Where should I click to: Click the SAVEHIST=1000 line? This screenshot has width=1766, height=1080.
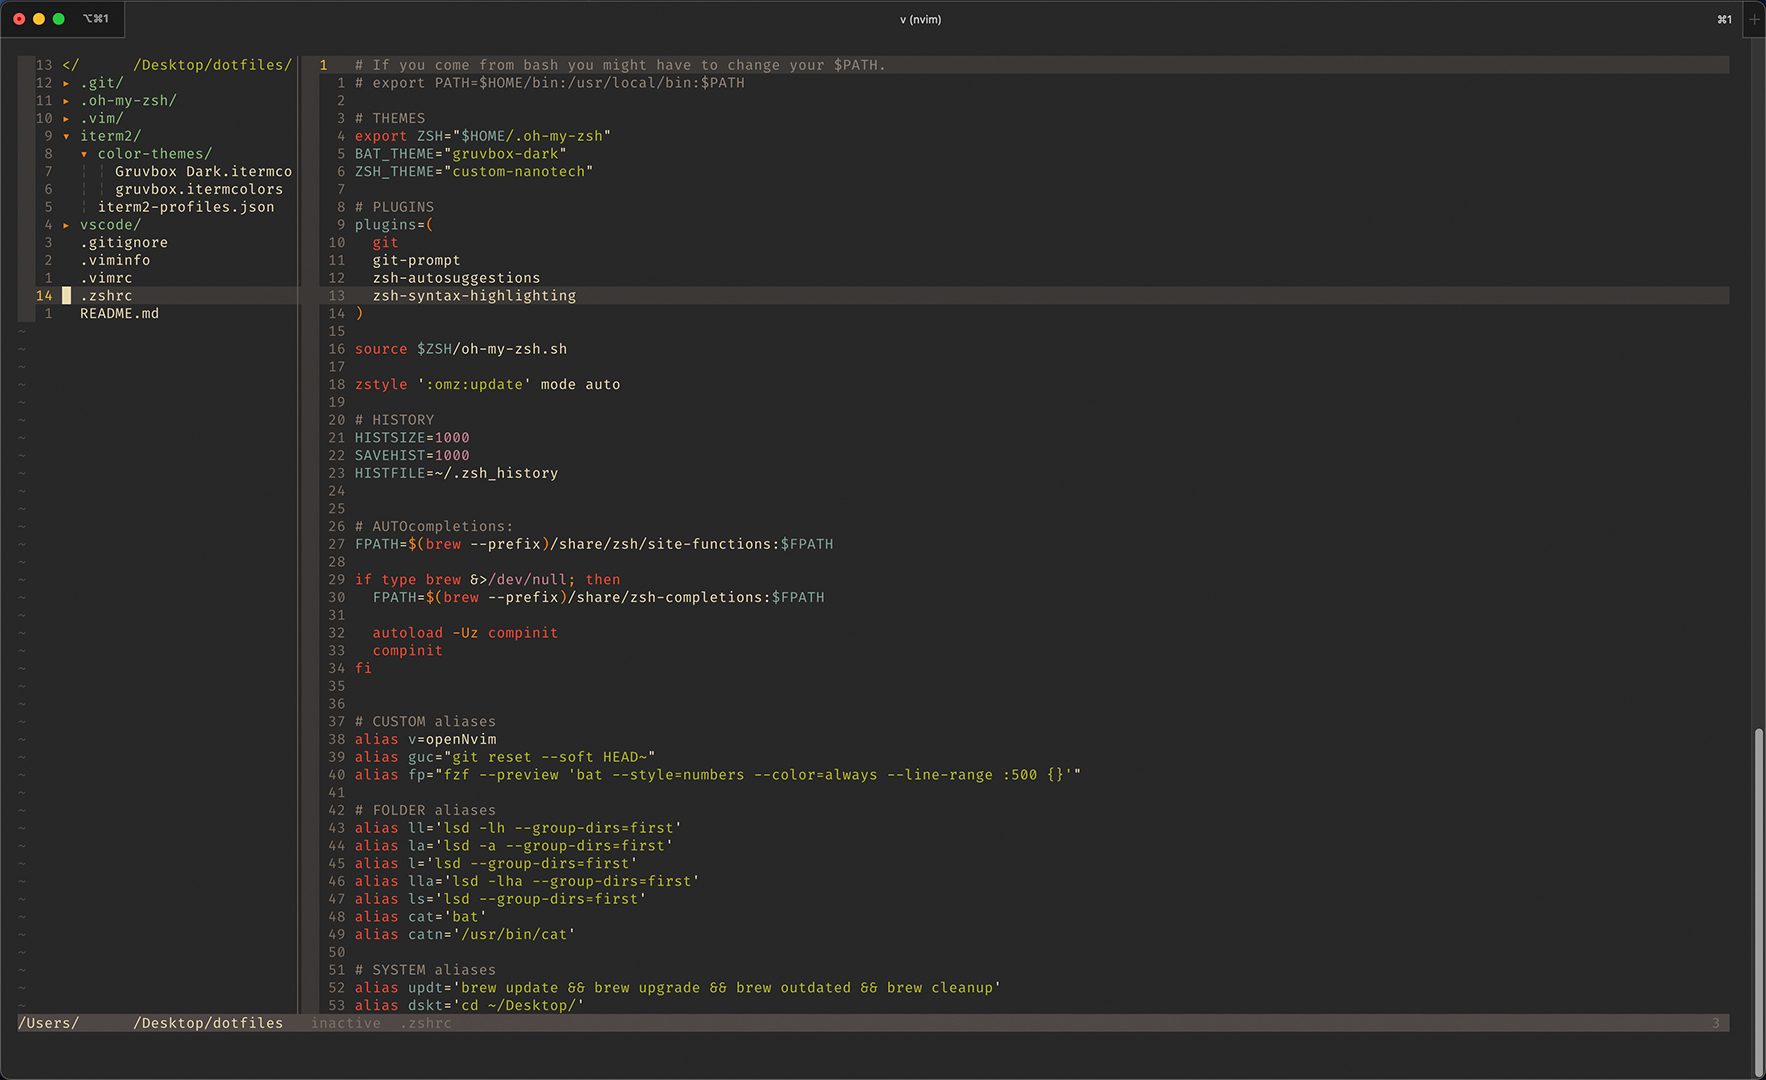(412, 456)
